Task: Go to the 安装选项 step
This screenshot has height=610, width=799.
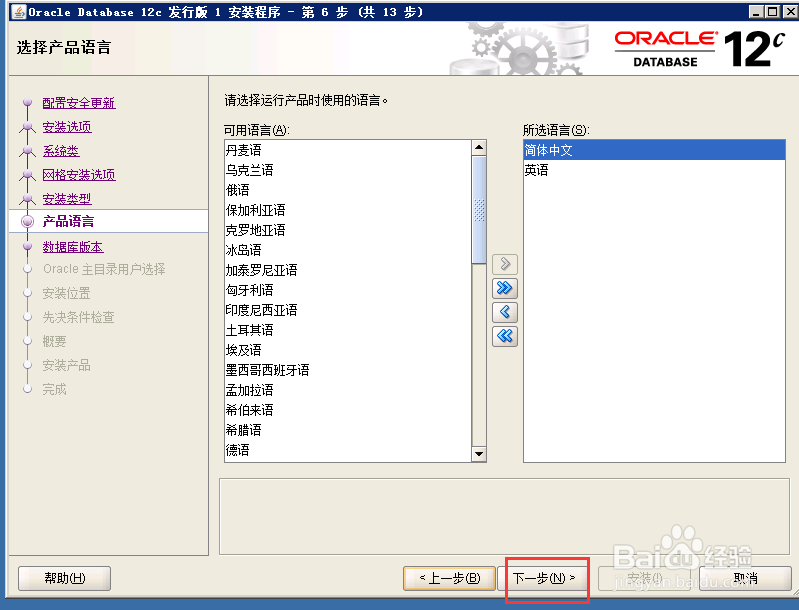Action: (x=67, y=126)
